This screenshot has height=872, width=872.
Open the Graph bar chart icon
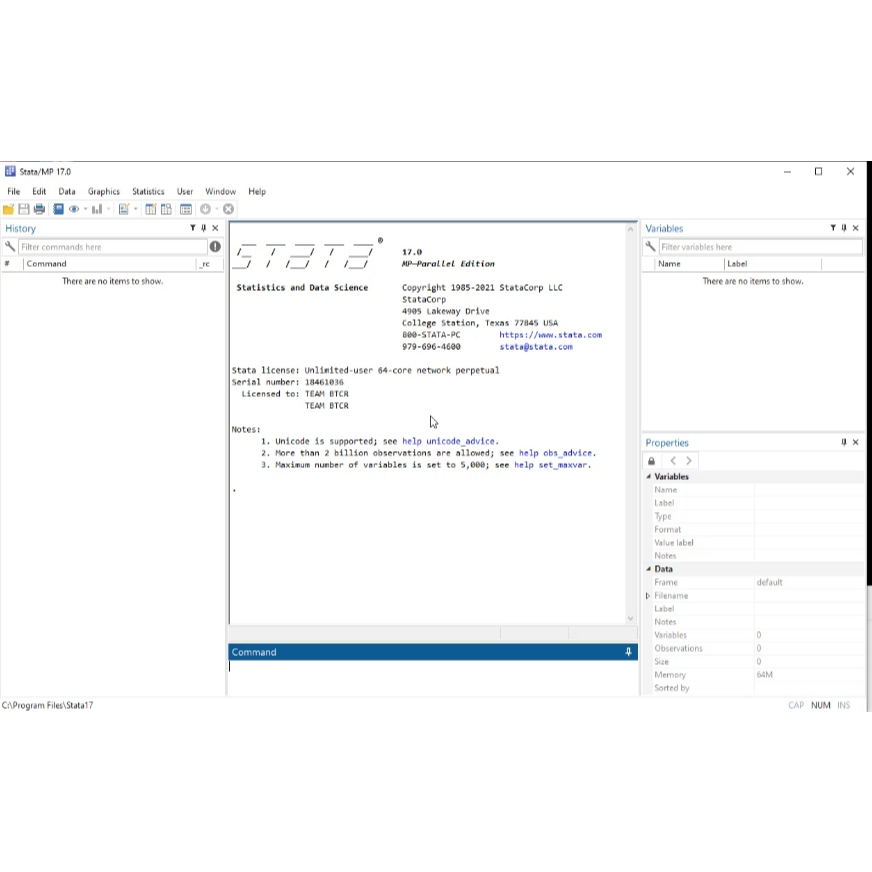(97, 209)
